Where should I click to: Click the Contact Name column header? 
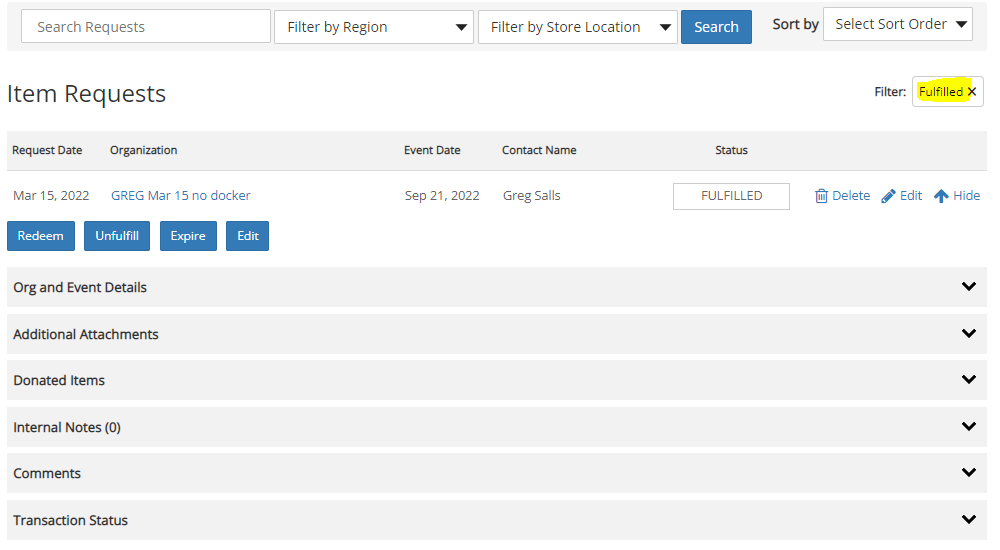pyautogui.click(x=539, y=151)
